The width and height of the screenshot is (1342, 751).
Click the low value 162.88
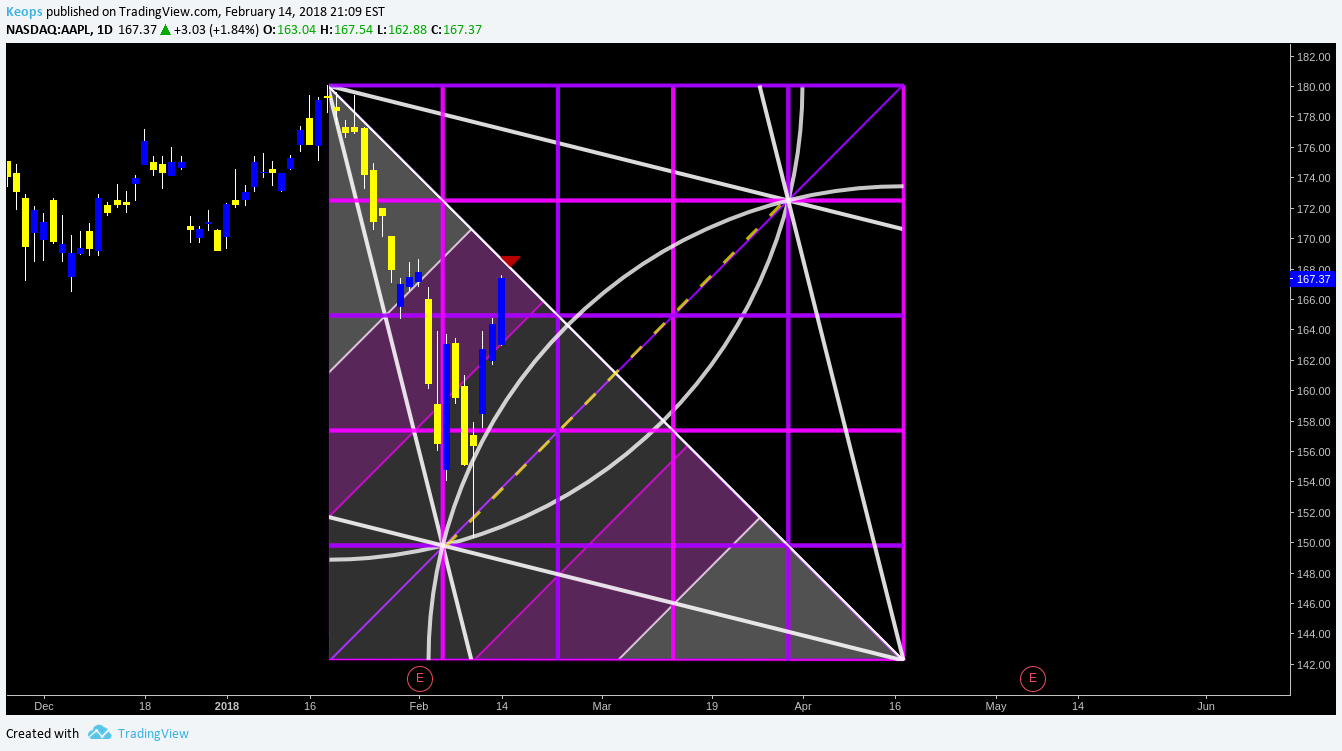[x=407, y=29]
